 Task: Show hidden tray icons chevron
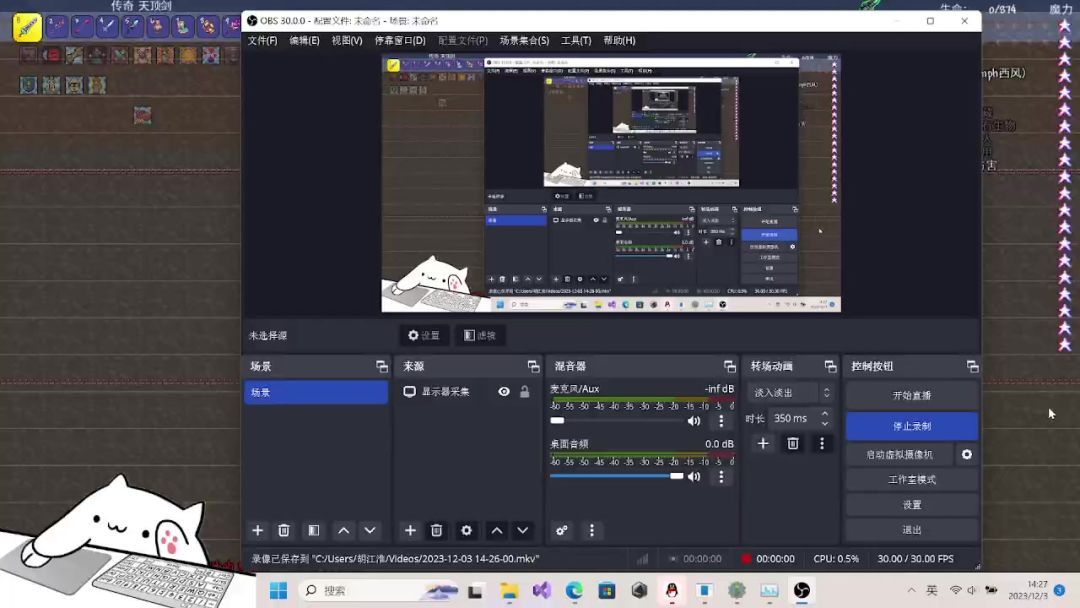coord(911,591)
